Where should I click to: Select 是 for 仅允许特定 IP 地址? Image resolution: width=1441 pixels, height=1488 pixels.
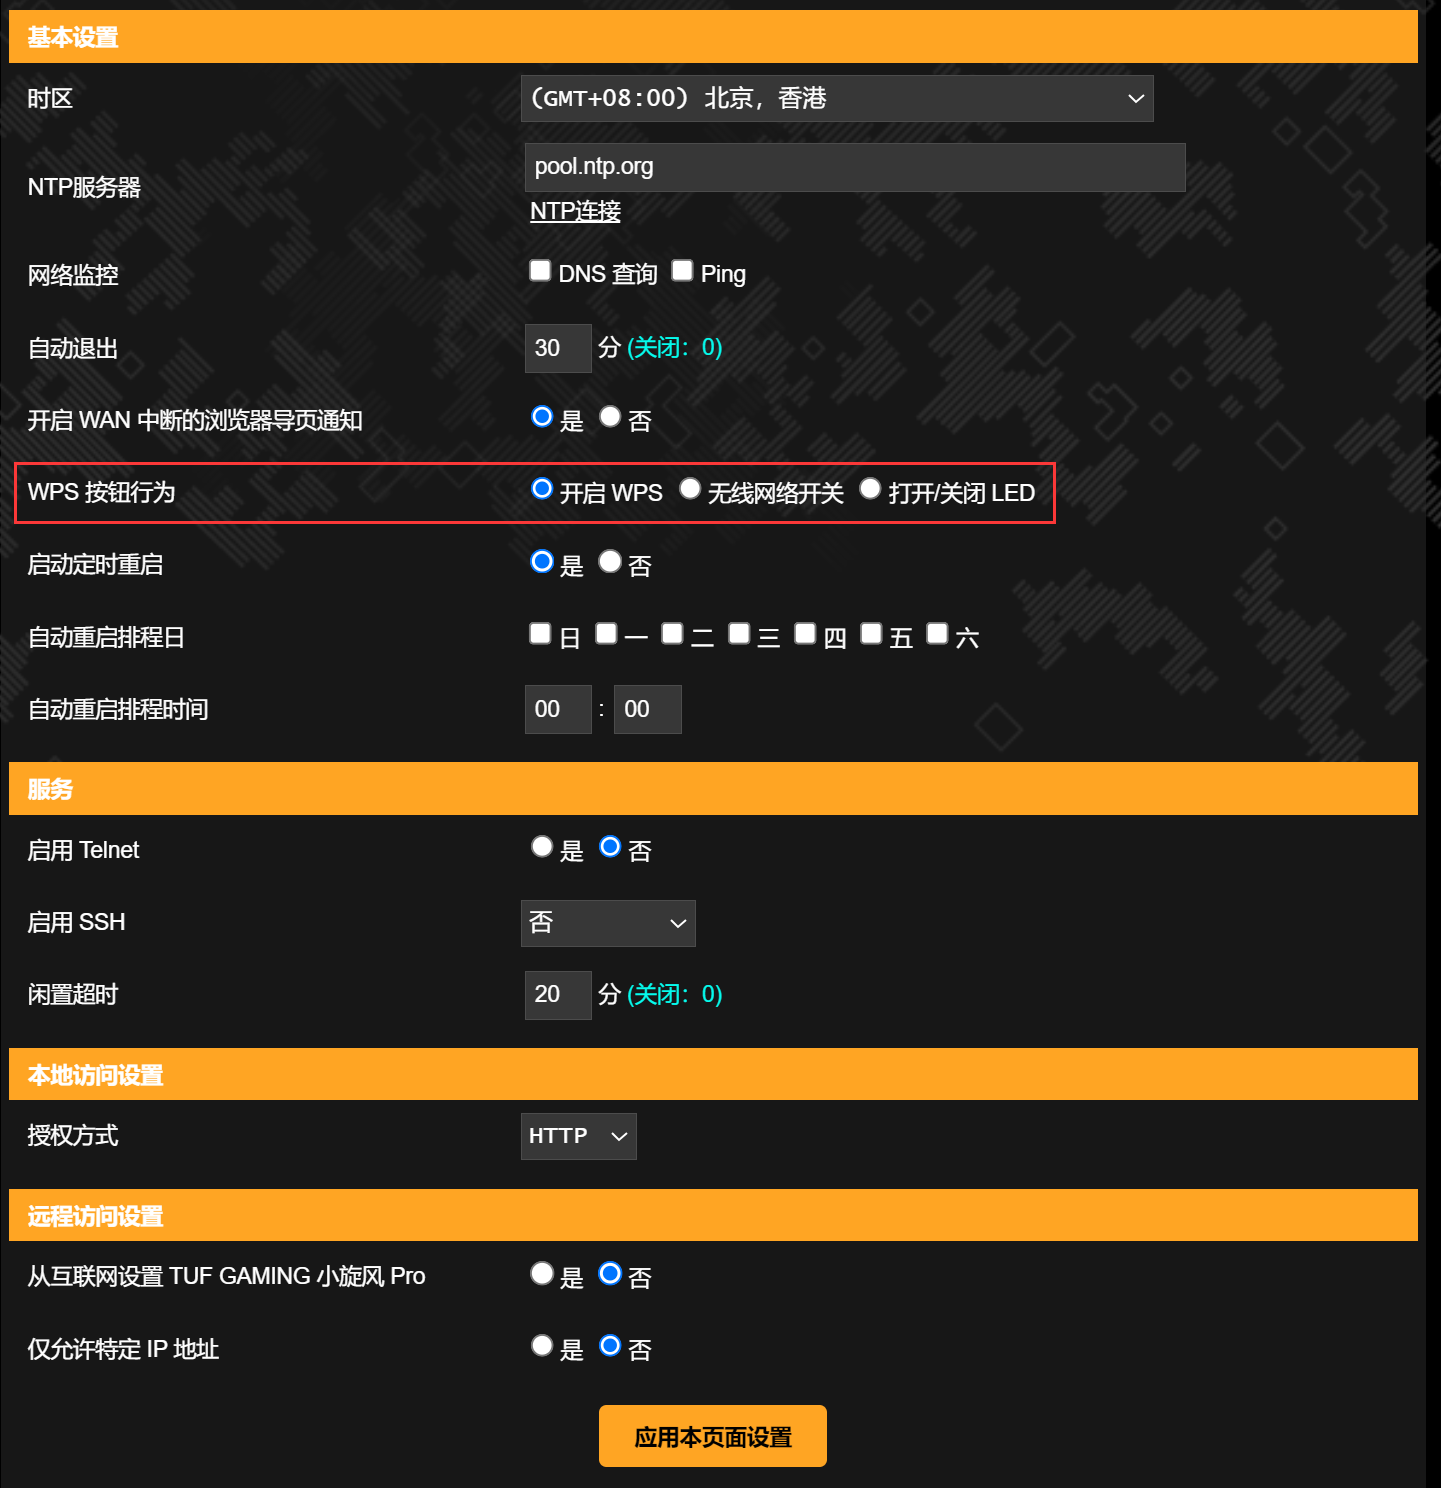coord(542,1346)
